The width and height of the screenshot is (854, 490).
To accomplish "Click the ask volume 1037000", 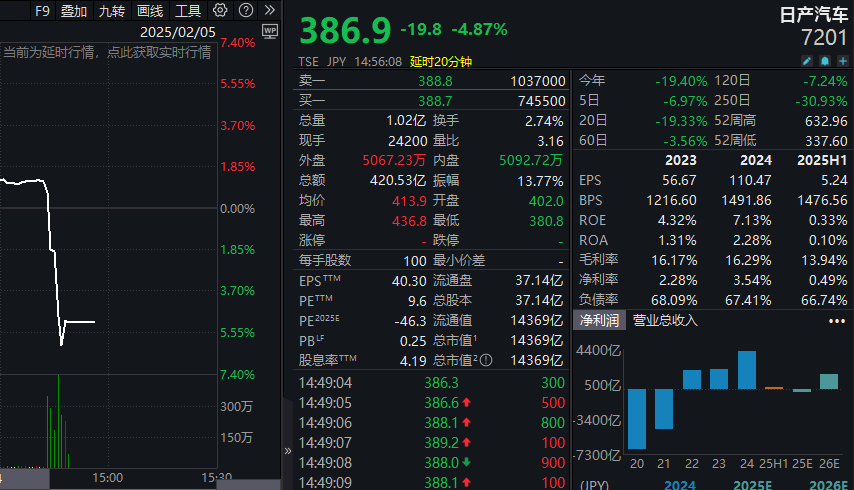I will pos(538,81).
